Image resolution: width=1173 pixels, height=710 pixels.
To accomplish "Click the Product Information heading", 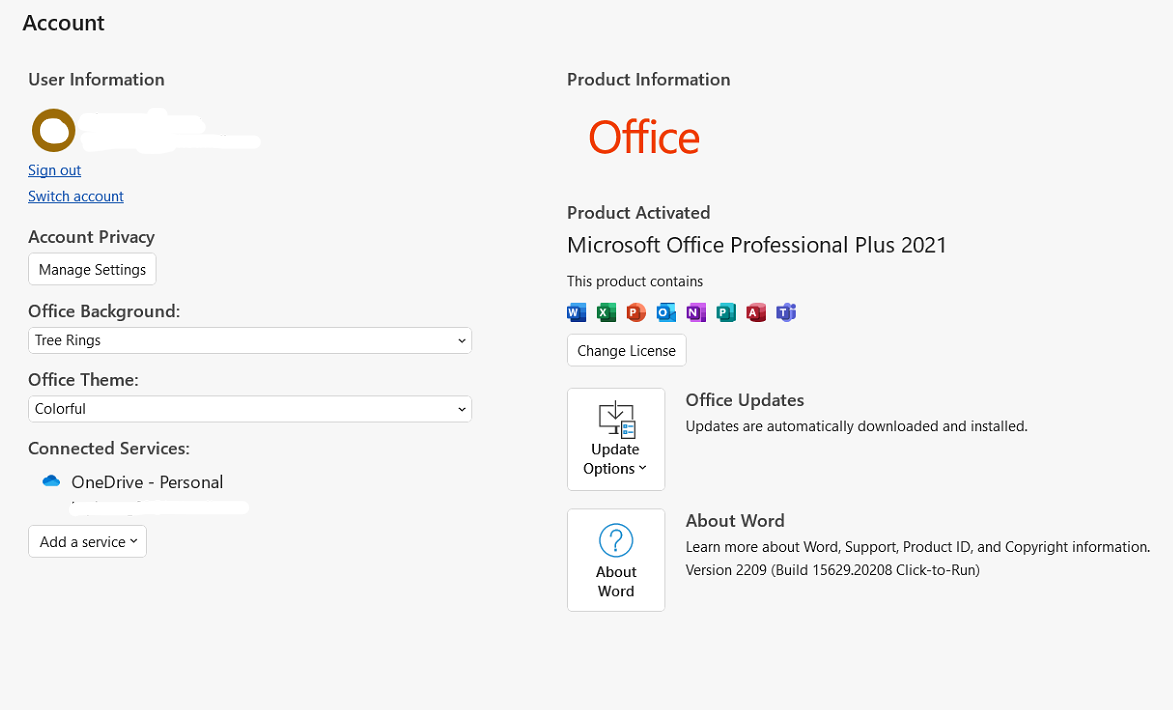I will tap(649, 79).
